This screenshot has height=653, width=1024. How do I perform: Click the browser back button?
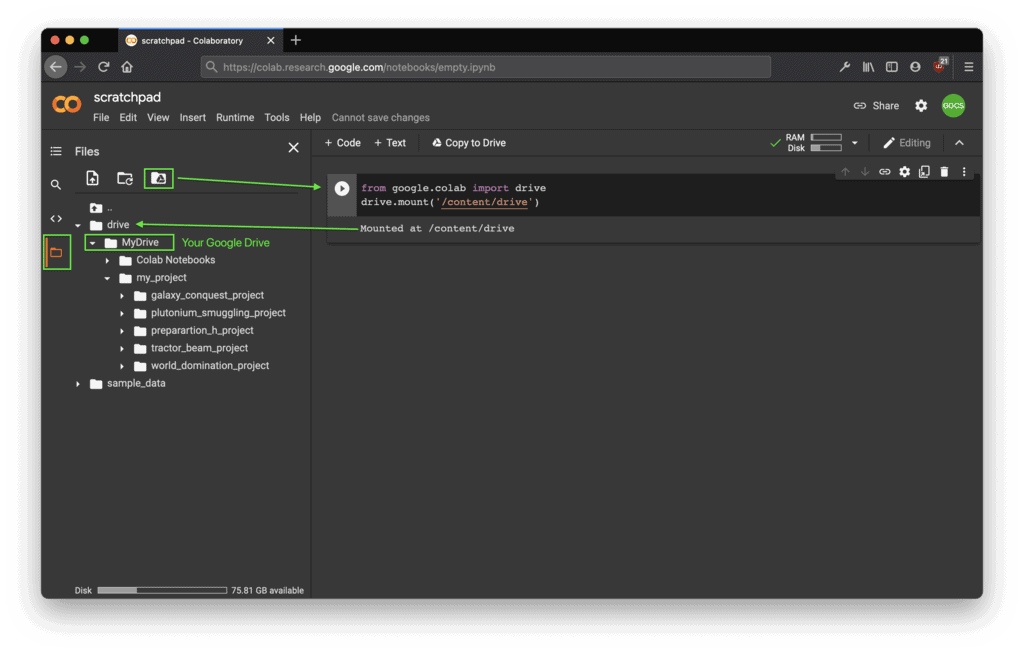tap(56, 67)
